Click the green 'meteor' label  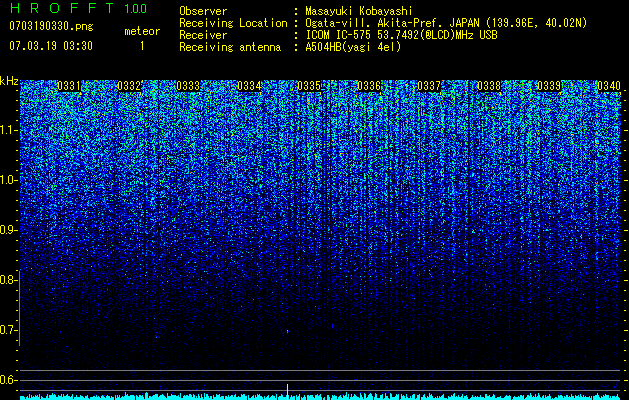142,31
